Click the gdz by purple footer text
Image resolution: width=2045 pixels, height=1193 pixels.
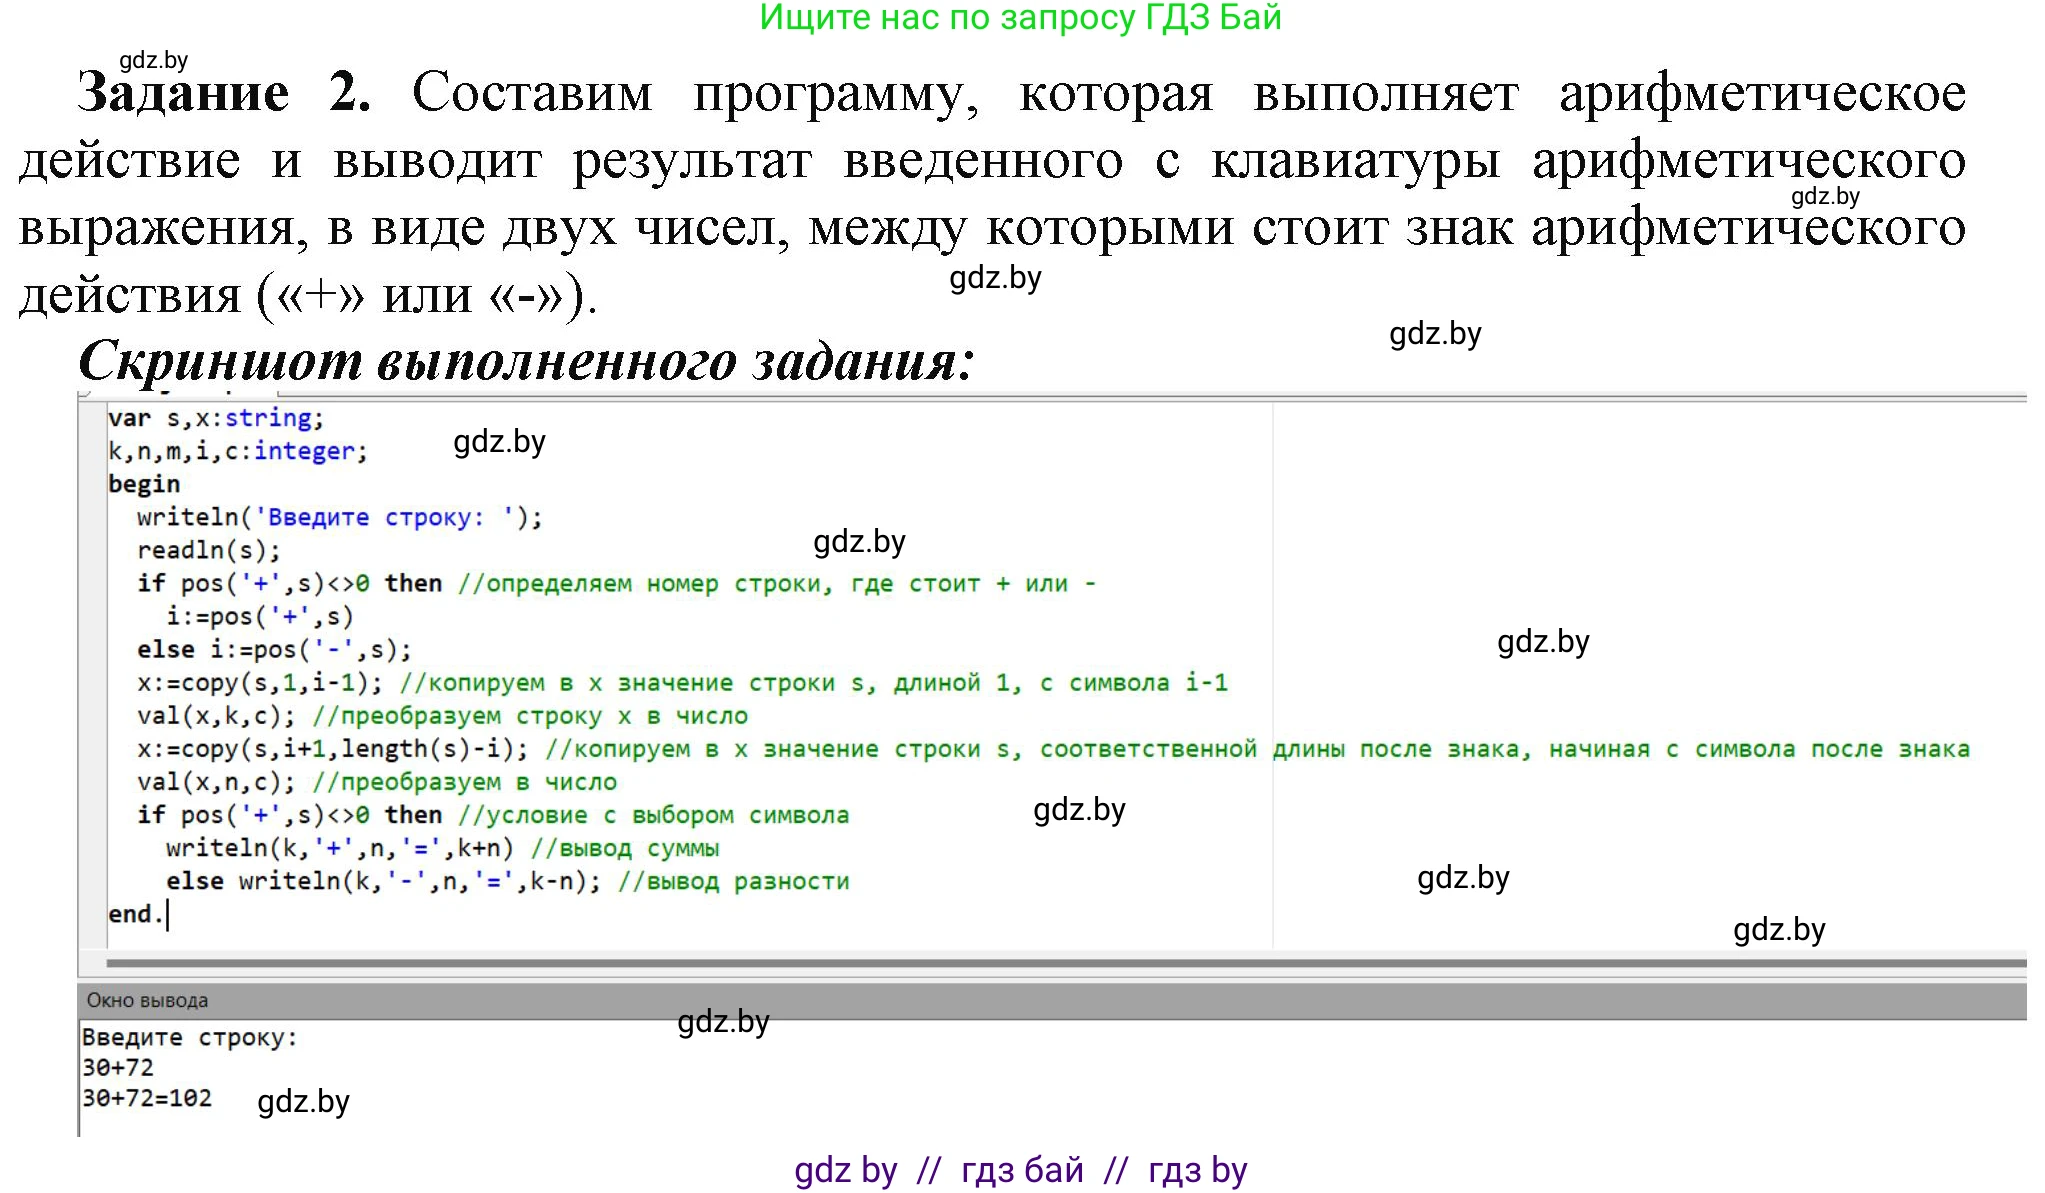pyautogui.click(x=845, y=1168)
